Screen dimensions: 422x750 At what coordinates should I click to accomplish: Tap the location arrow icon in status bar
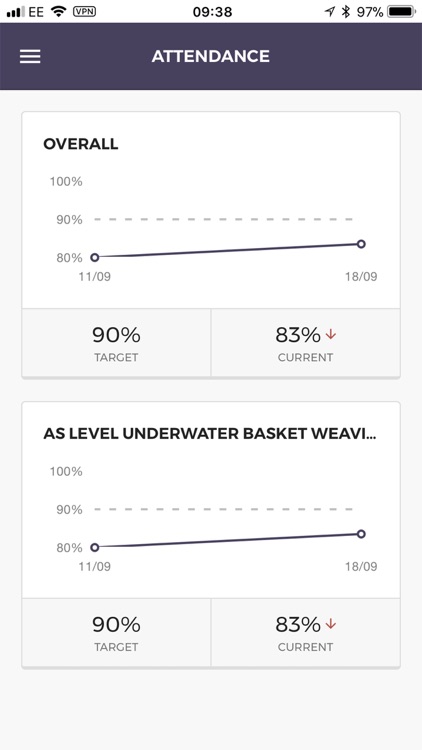click(x=330, y=12)
